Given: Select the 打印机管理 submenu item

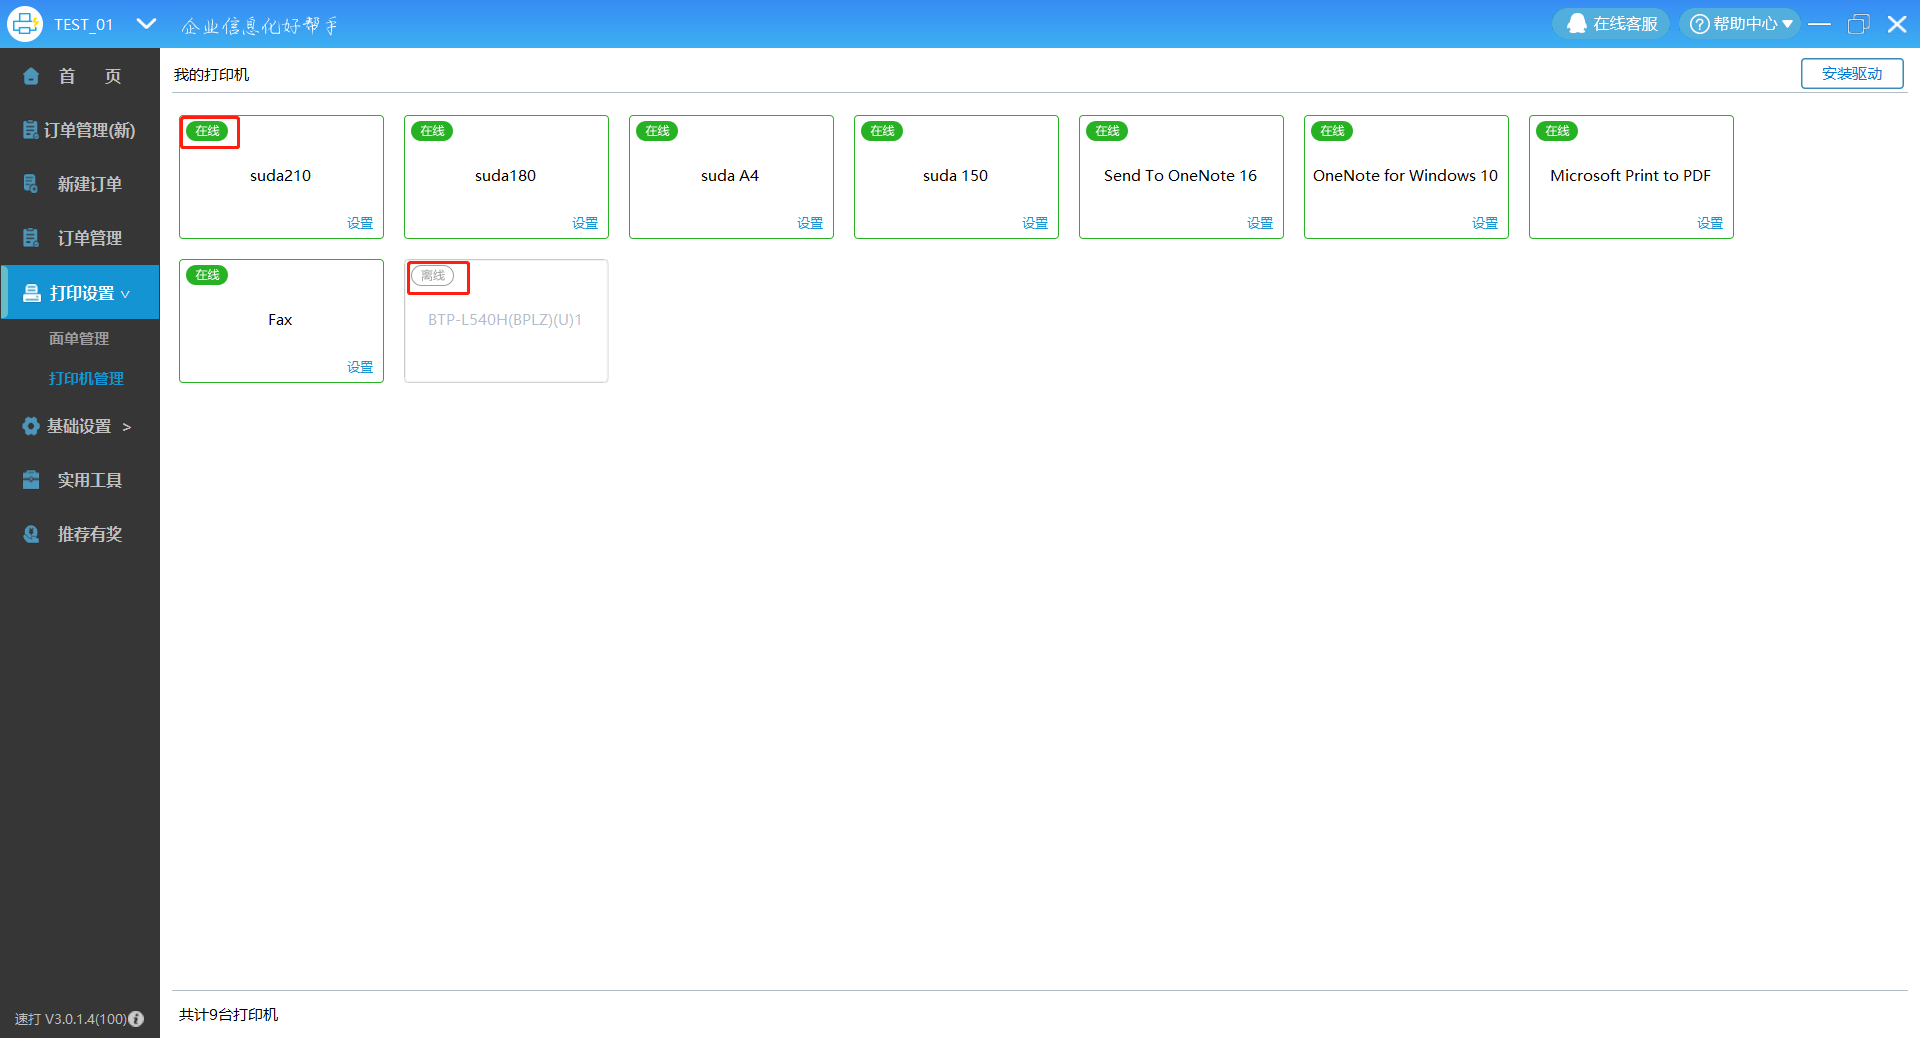Looking at the screenshot, I should [x=86, y=379].
